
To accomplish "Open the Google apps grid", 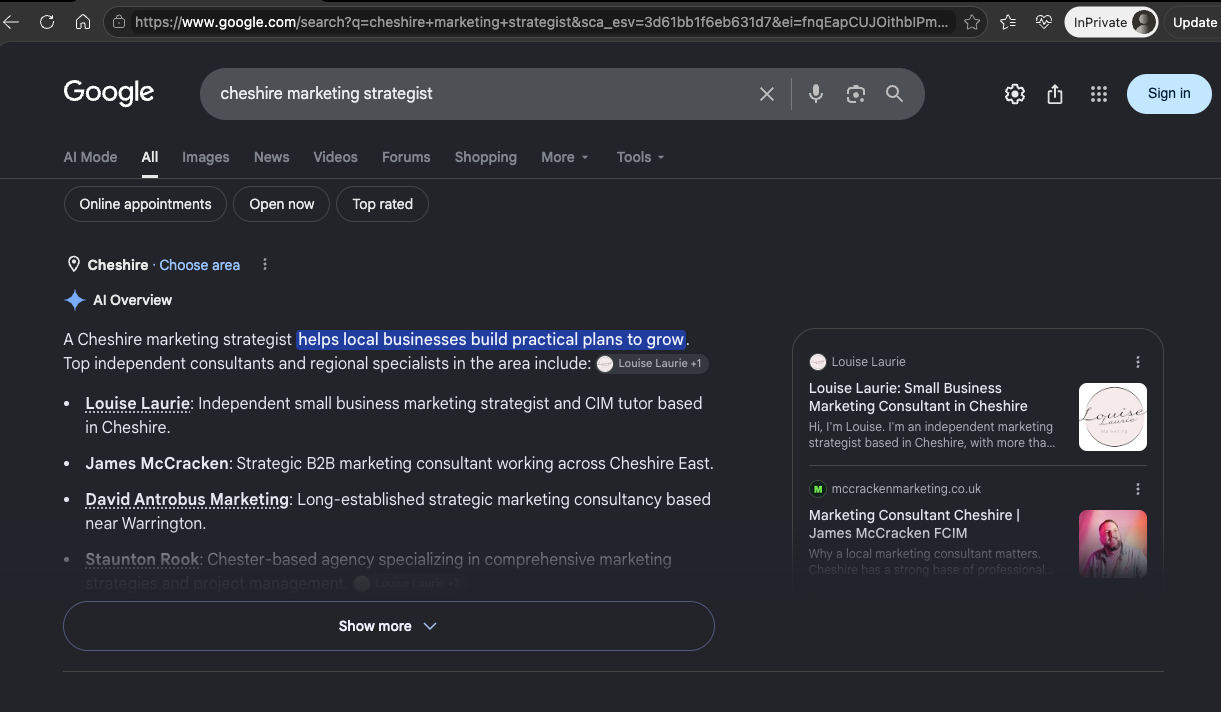I will 1099,94.
